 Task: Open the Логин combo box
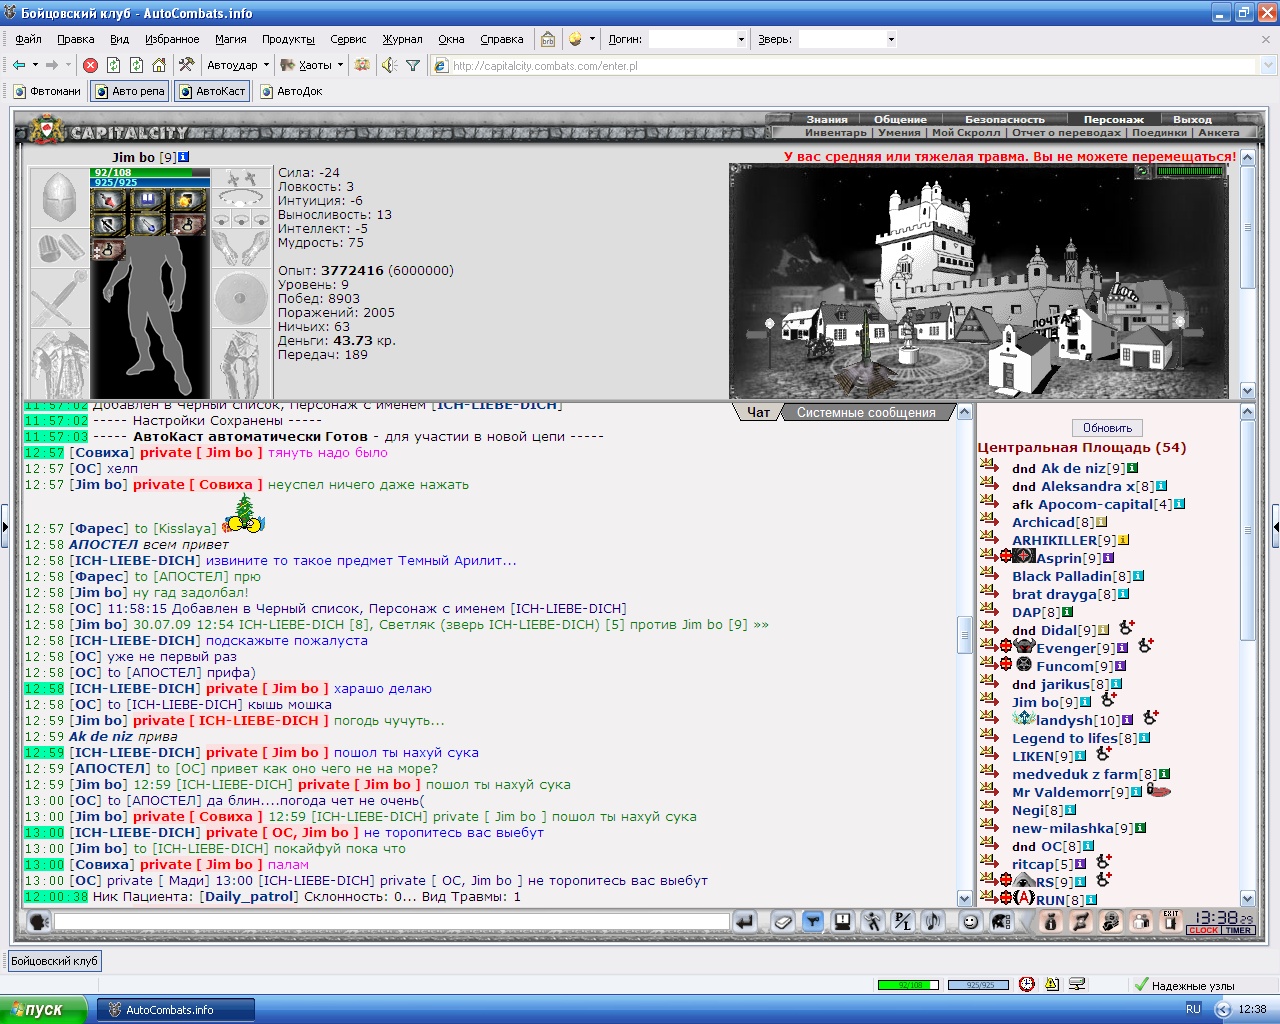pyautogui.click(x=697, y=39)
